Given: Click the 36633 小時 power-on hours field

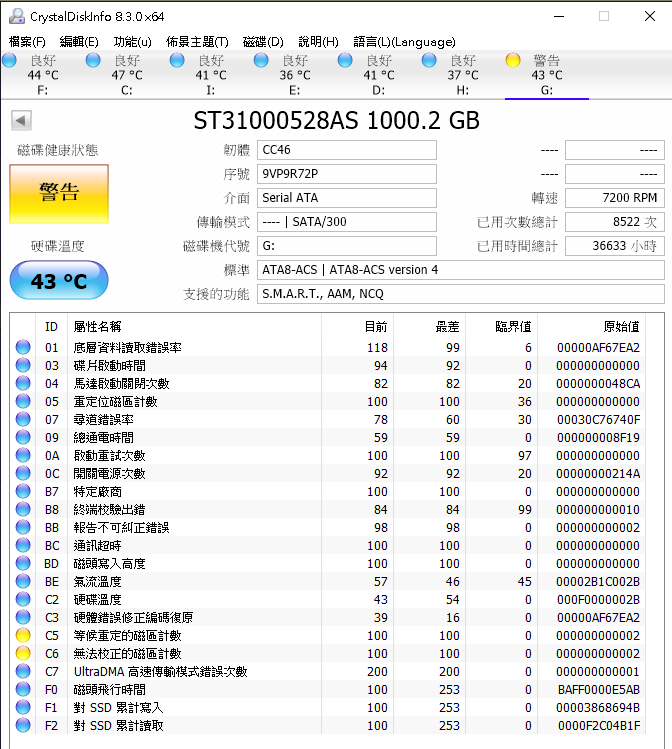Looking at the screenshot, I should [x=615, y=246].
